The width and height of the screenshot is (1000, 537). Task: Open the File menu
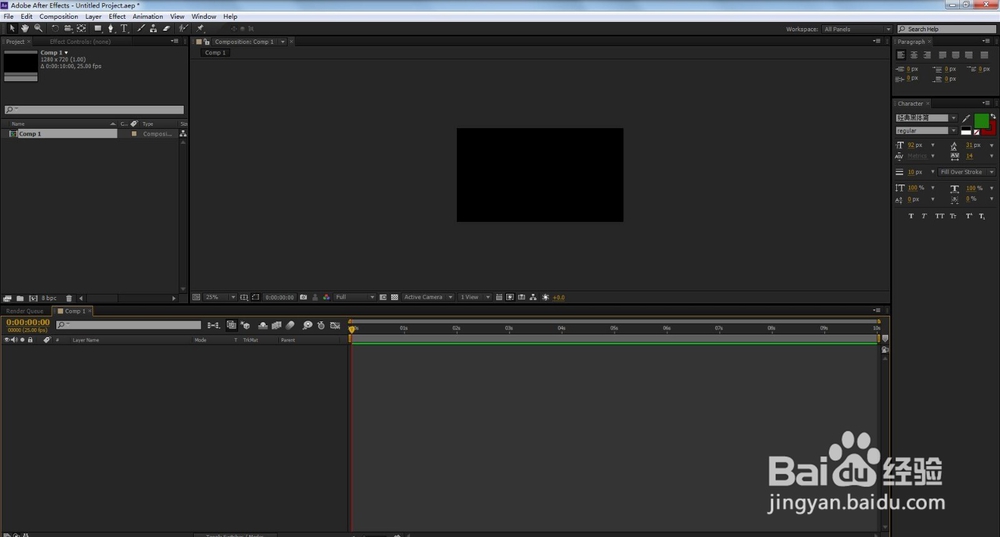pyautogui.click(x=8, y=17)
